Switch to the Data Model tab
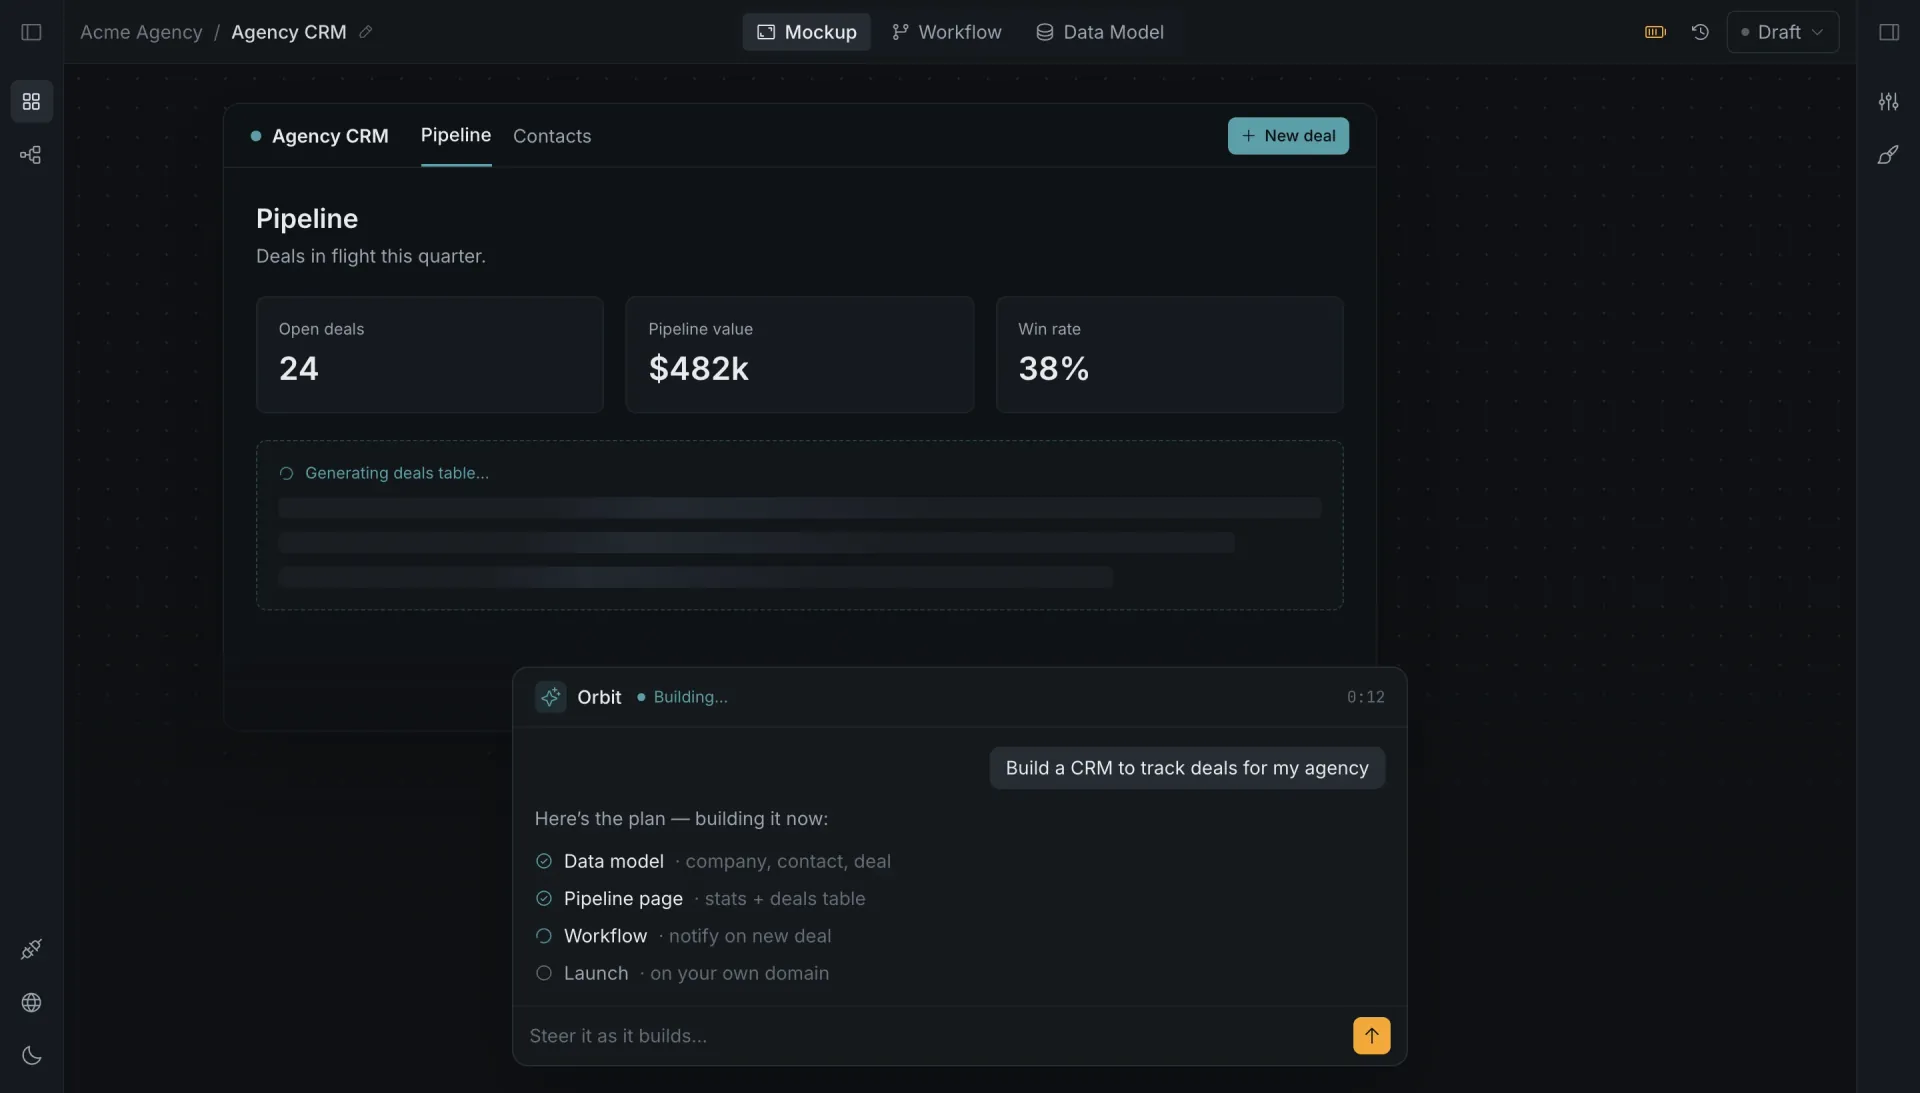 click(x=1100, y=32)
